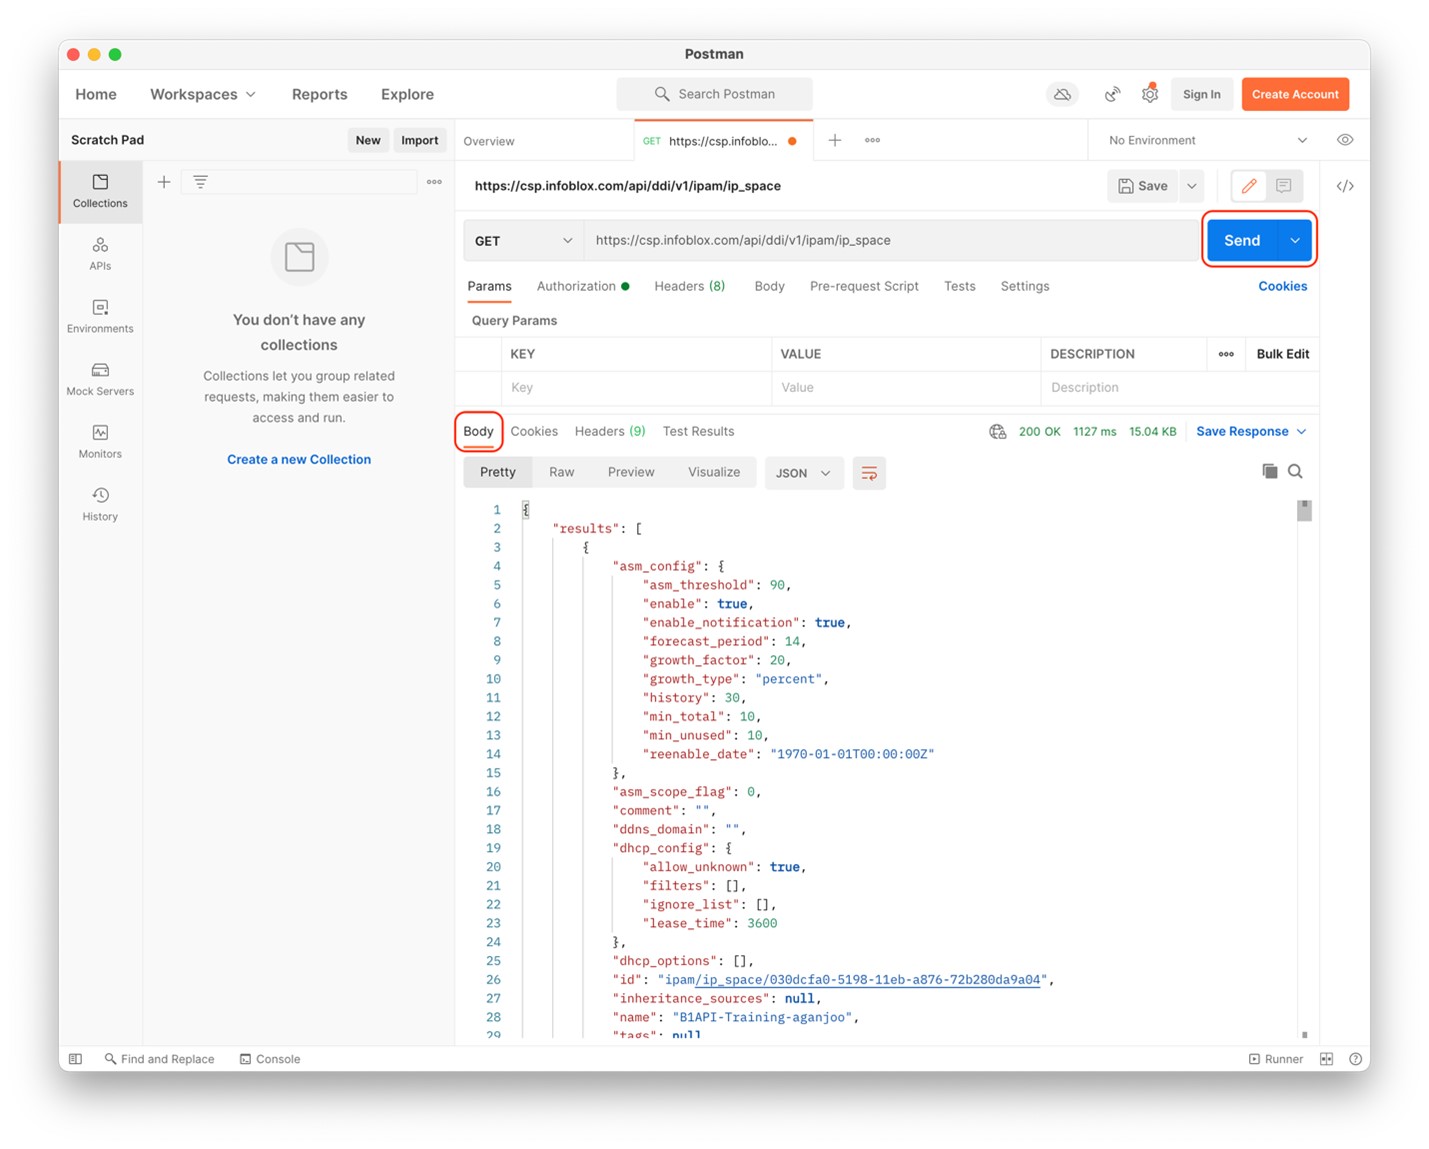Expand the No Environment selector
The image size is (1429, 1149).
1207,140
